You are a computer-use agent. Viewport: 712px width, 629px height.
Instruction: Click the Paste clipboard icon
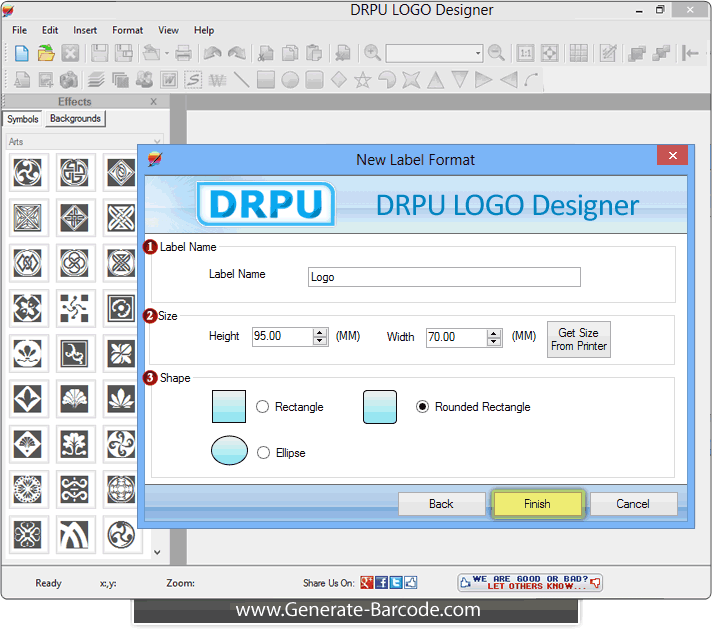pyautogui.click(x=314, y=53)
